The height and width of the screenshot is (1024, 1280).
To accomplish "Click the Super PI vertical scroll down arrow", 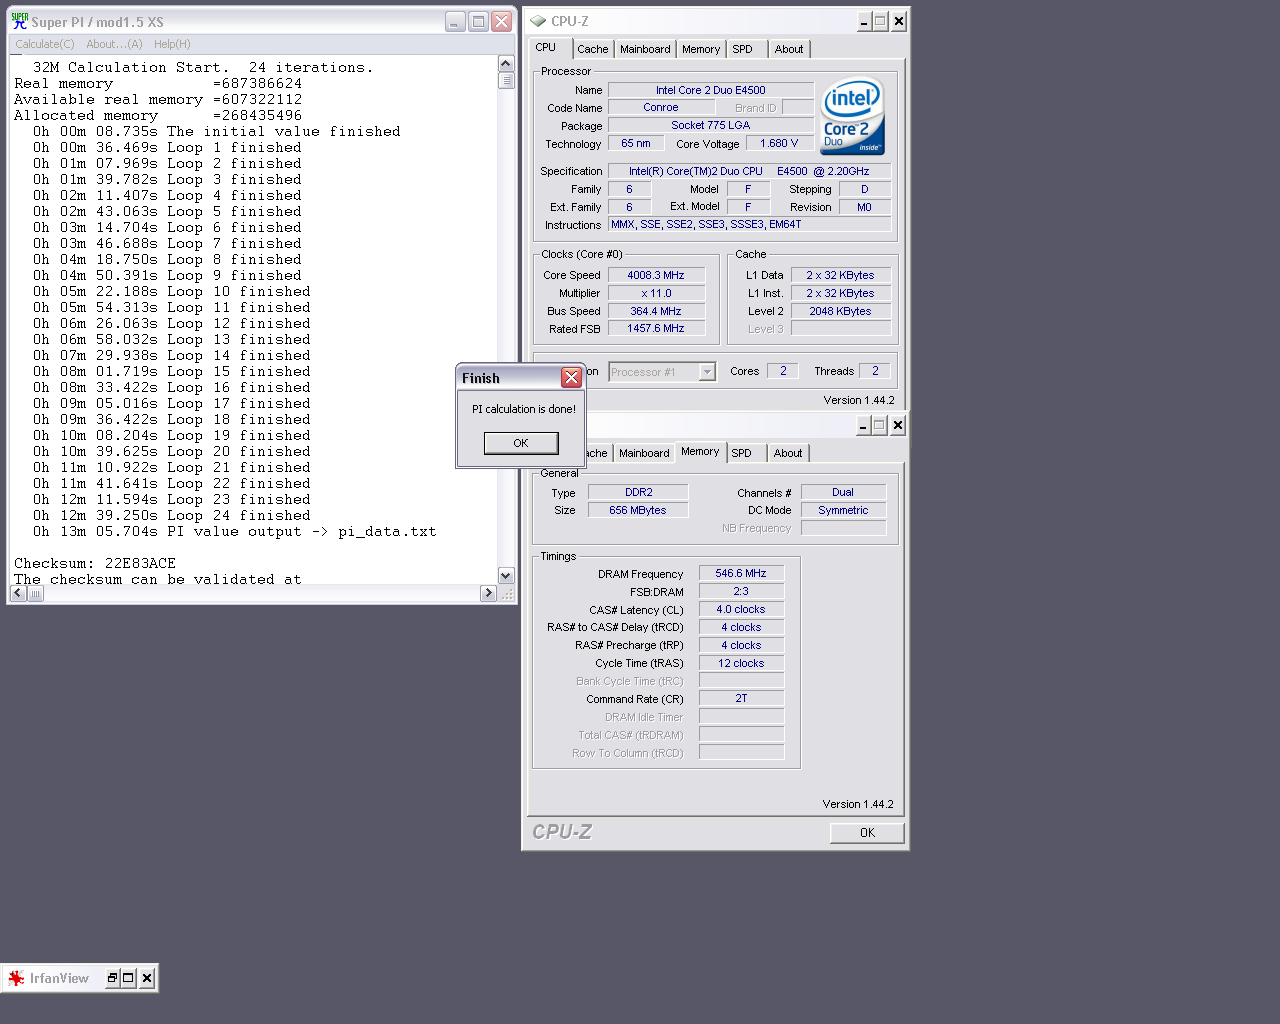I will click(506, 576).
